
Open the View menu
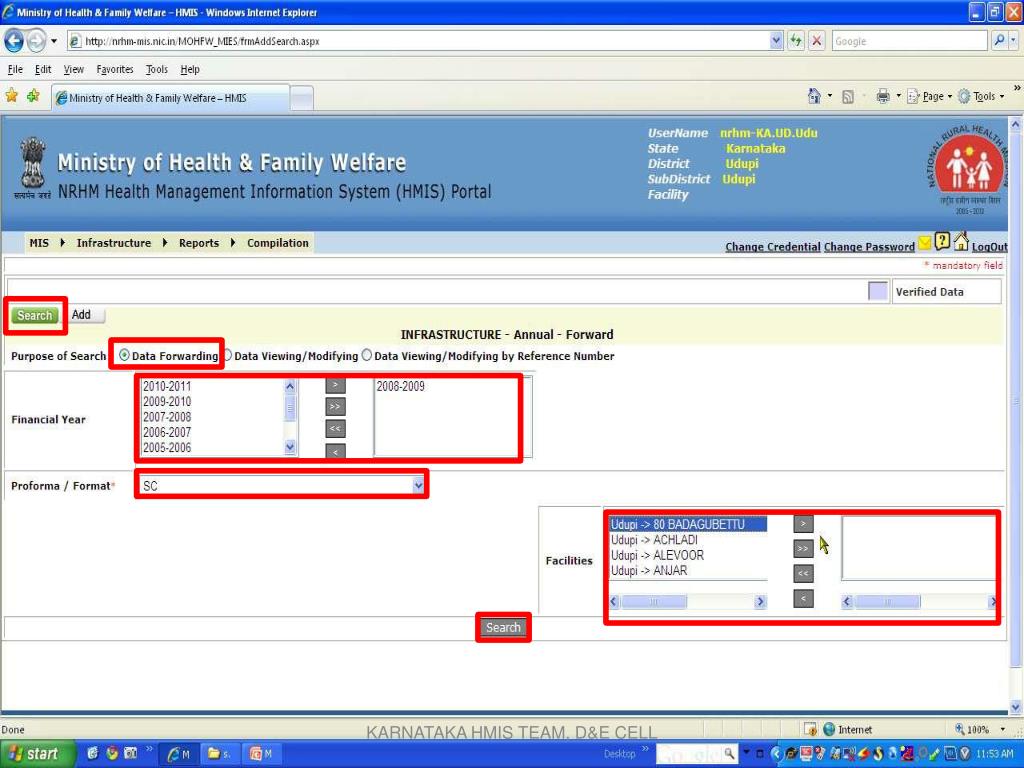tap(73, 69)
